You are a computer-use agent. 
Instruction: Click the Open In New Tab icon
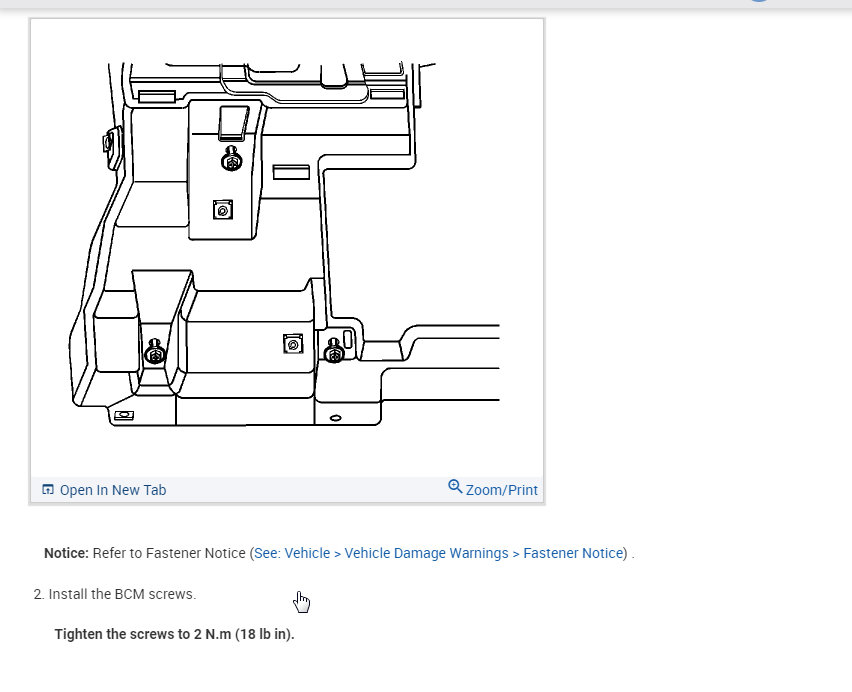48,489
